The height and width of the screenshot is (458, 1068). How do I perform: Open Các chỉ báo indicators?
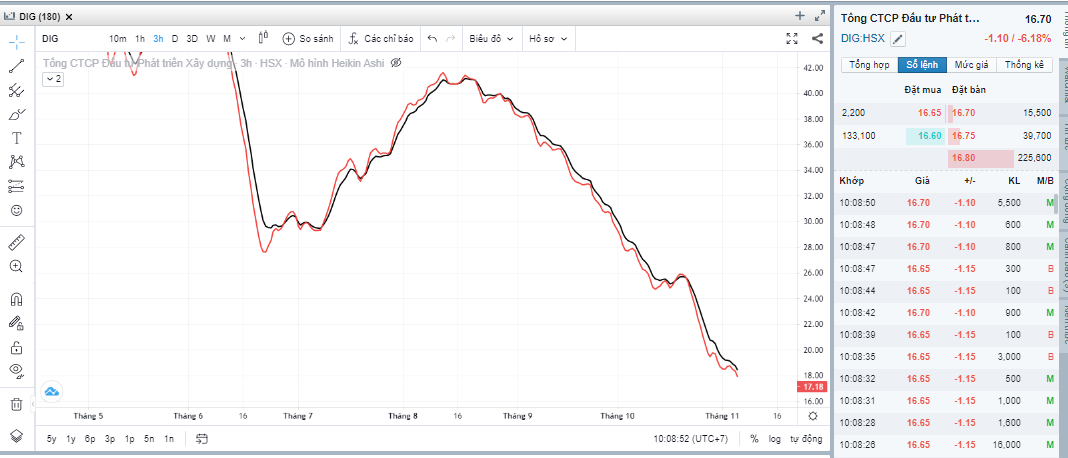point(381,39)
